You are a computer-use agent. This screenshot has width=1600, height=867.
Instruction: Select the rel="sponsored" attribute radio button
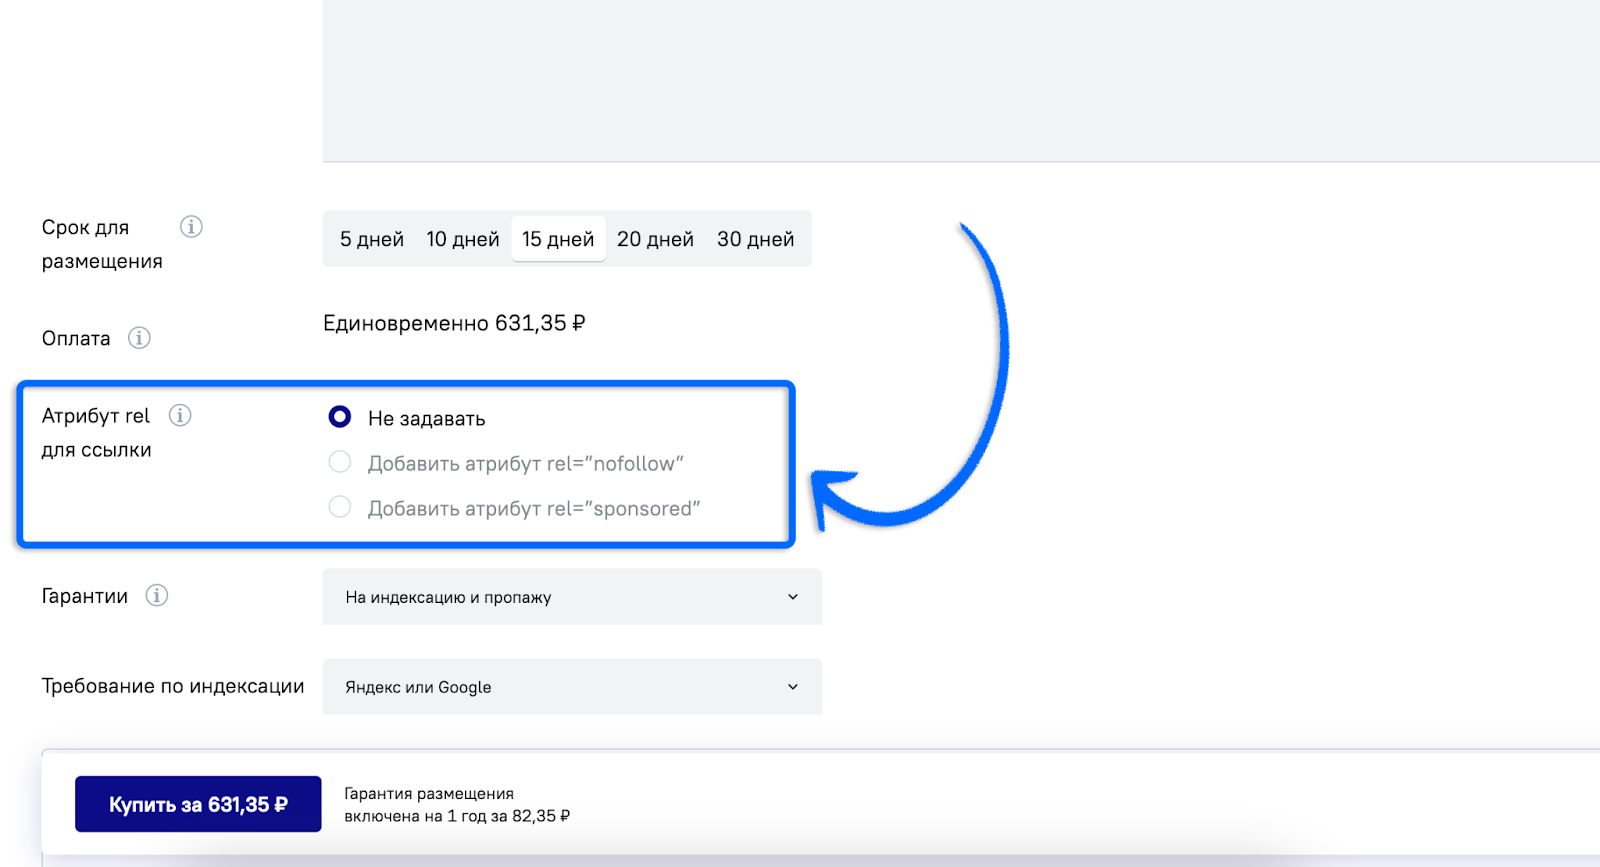340,507
